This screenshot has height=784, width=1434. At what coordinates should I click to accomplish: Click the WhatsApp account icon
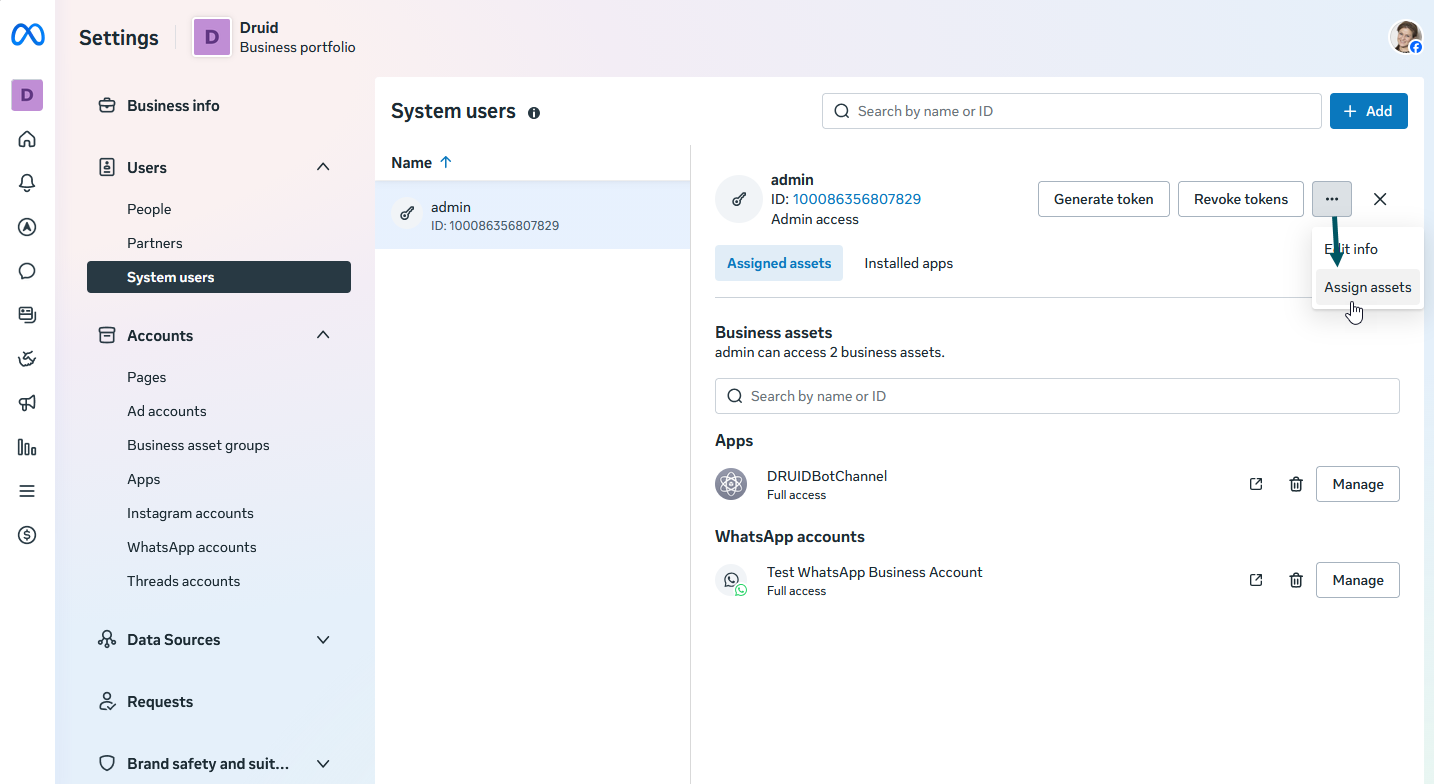732,580
